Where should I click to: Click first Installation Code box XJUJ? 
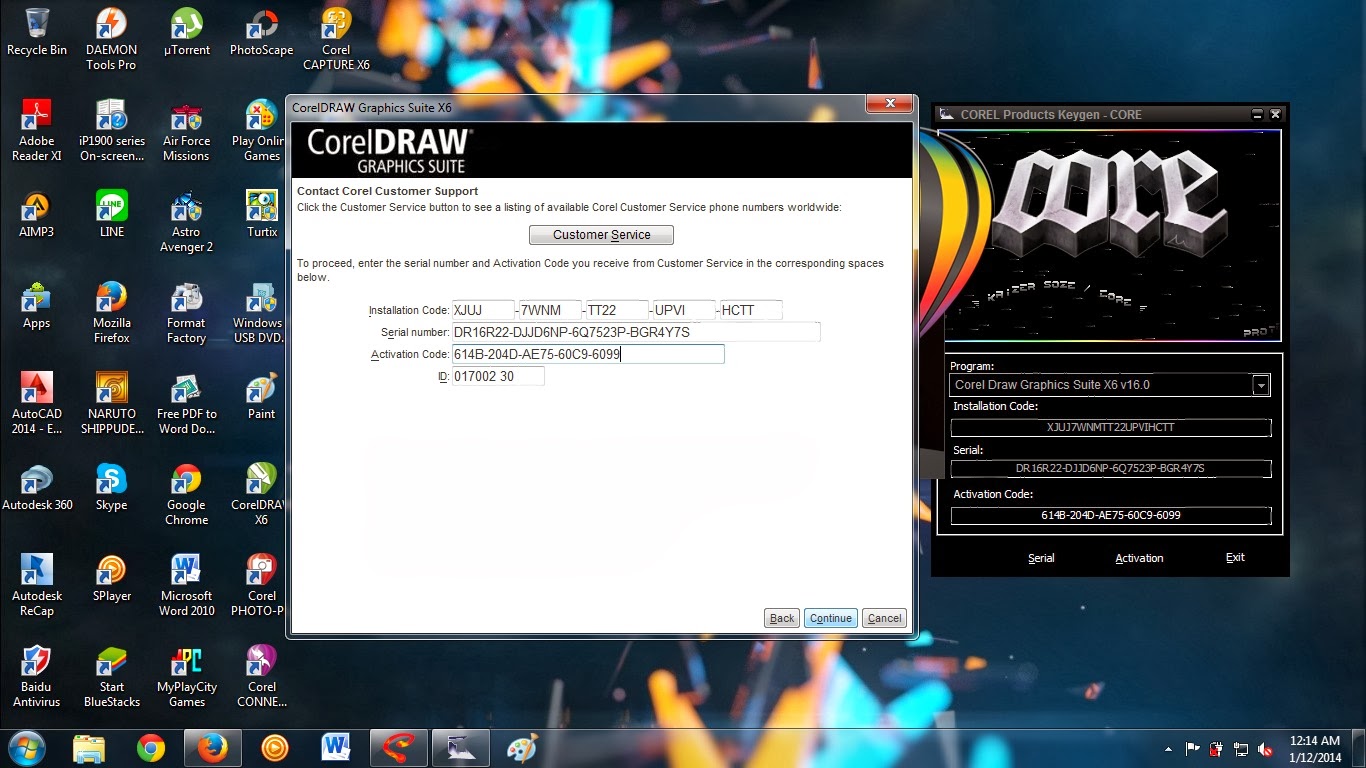click(x=483, y=310)
